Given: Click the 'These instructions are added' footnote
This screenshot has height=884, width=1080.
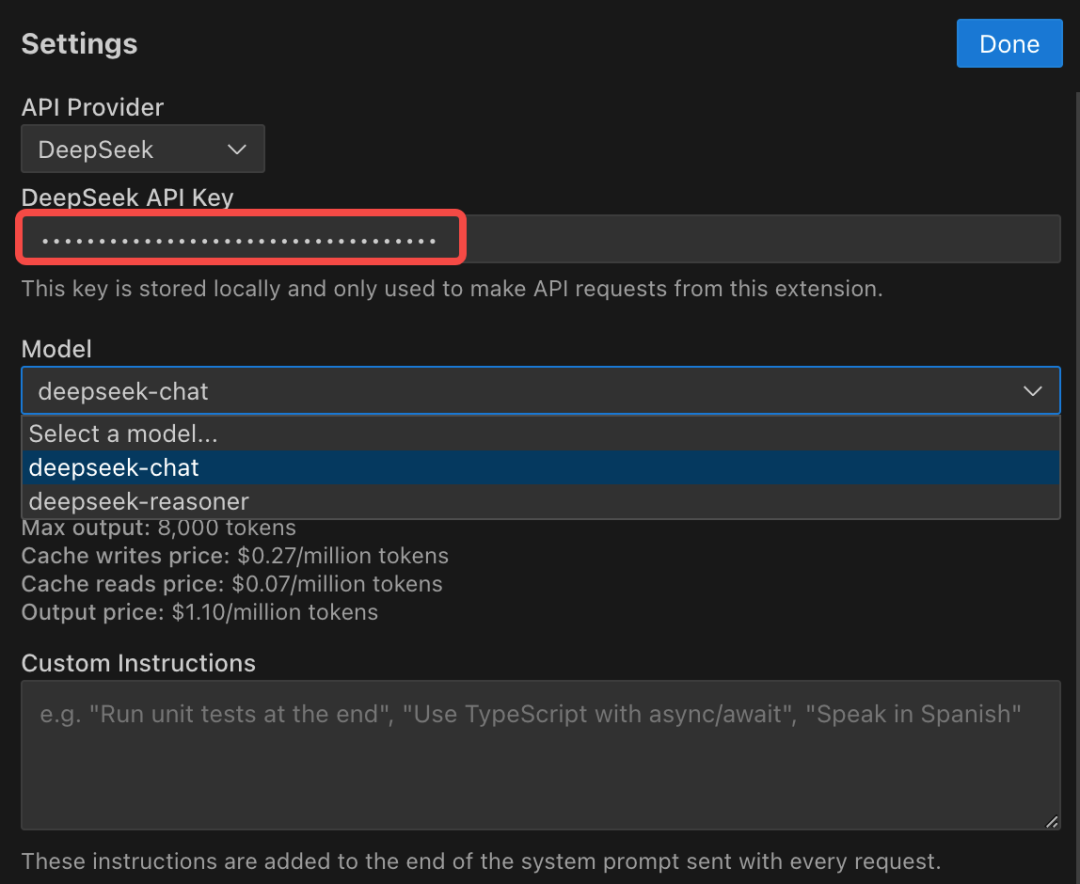Looking at the screenshot, I should click(481, 861).
